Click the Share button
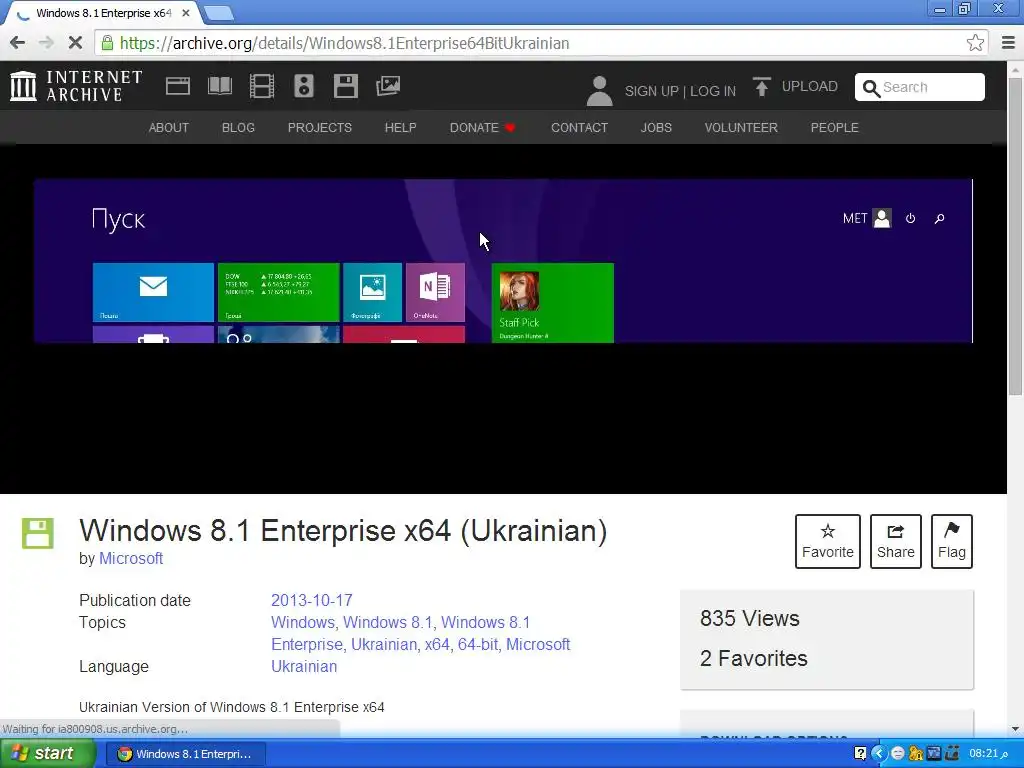 895,541
